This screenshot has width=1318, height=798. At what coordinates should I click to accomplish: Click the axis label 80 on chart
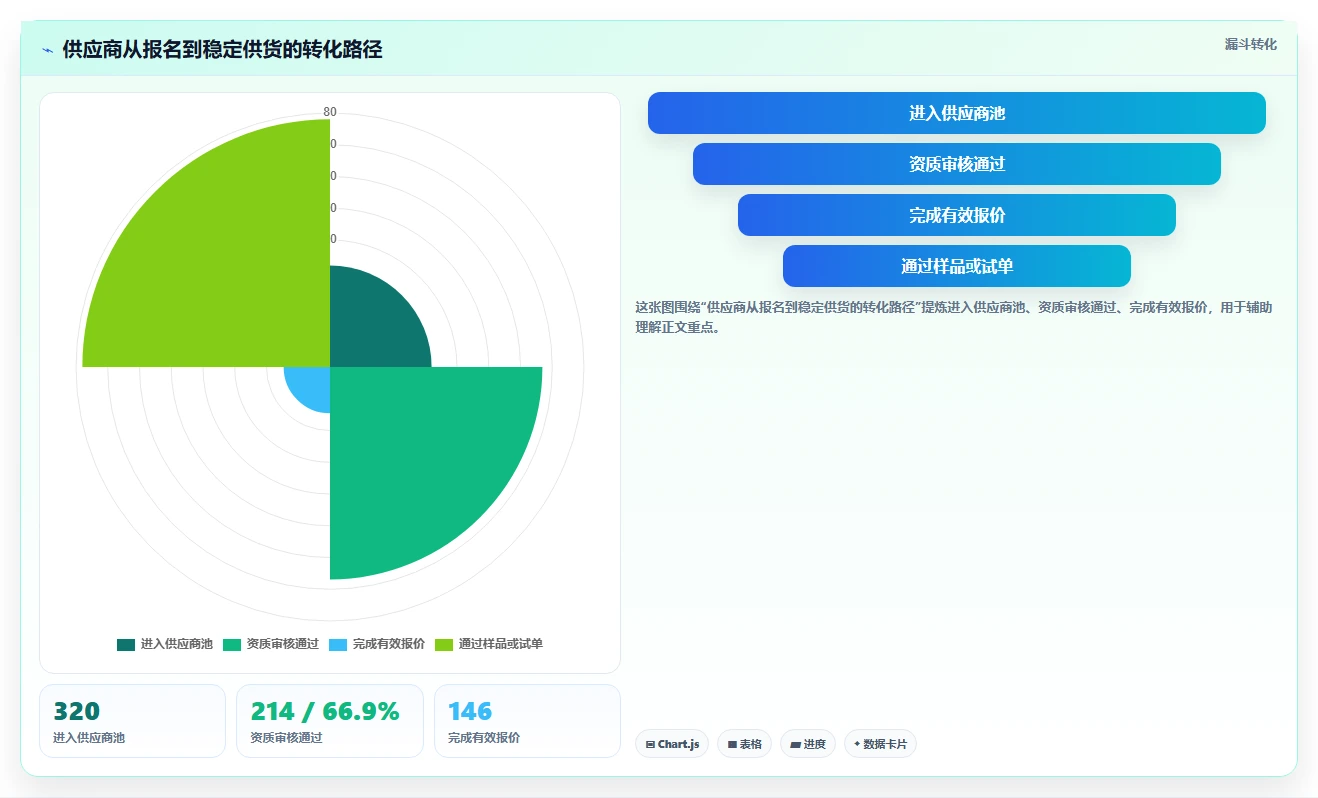[330, 112]
